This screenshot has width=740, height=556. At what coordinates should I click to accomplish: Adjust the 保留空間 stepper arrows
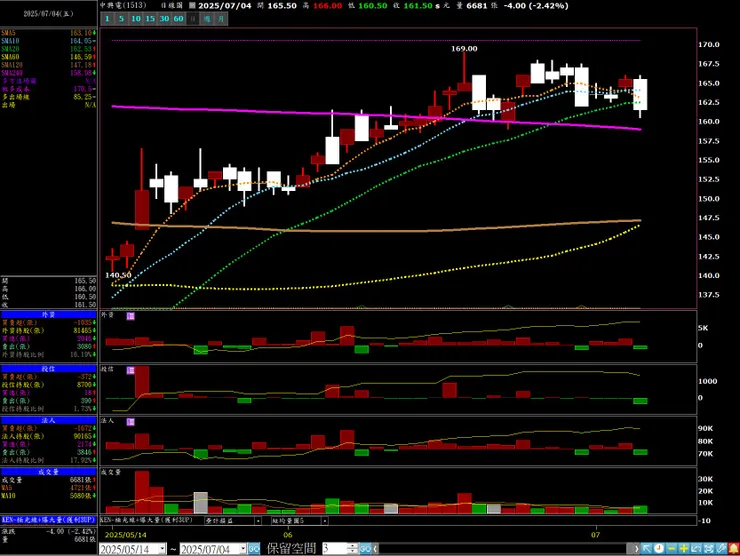(353, 549)
